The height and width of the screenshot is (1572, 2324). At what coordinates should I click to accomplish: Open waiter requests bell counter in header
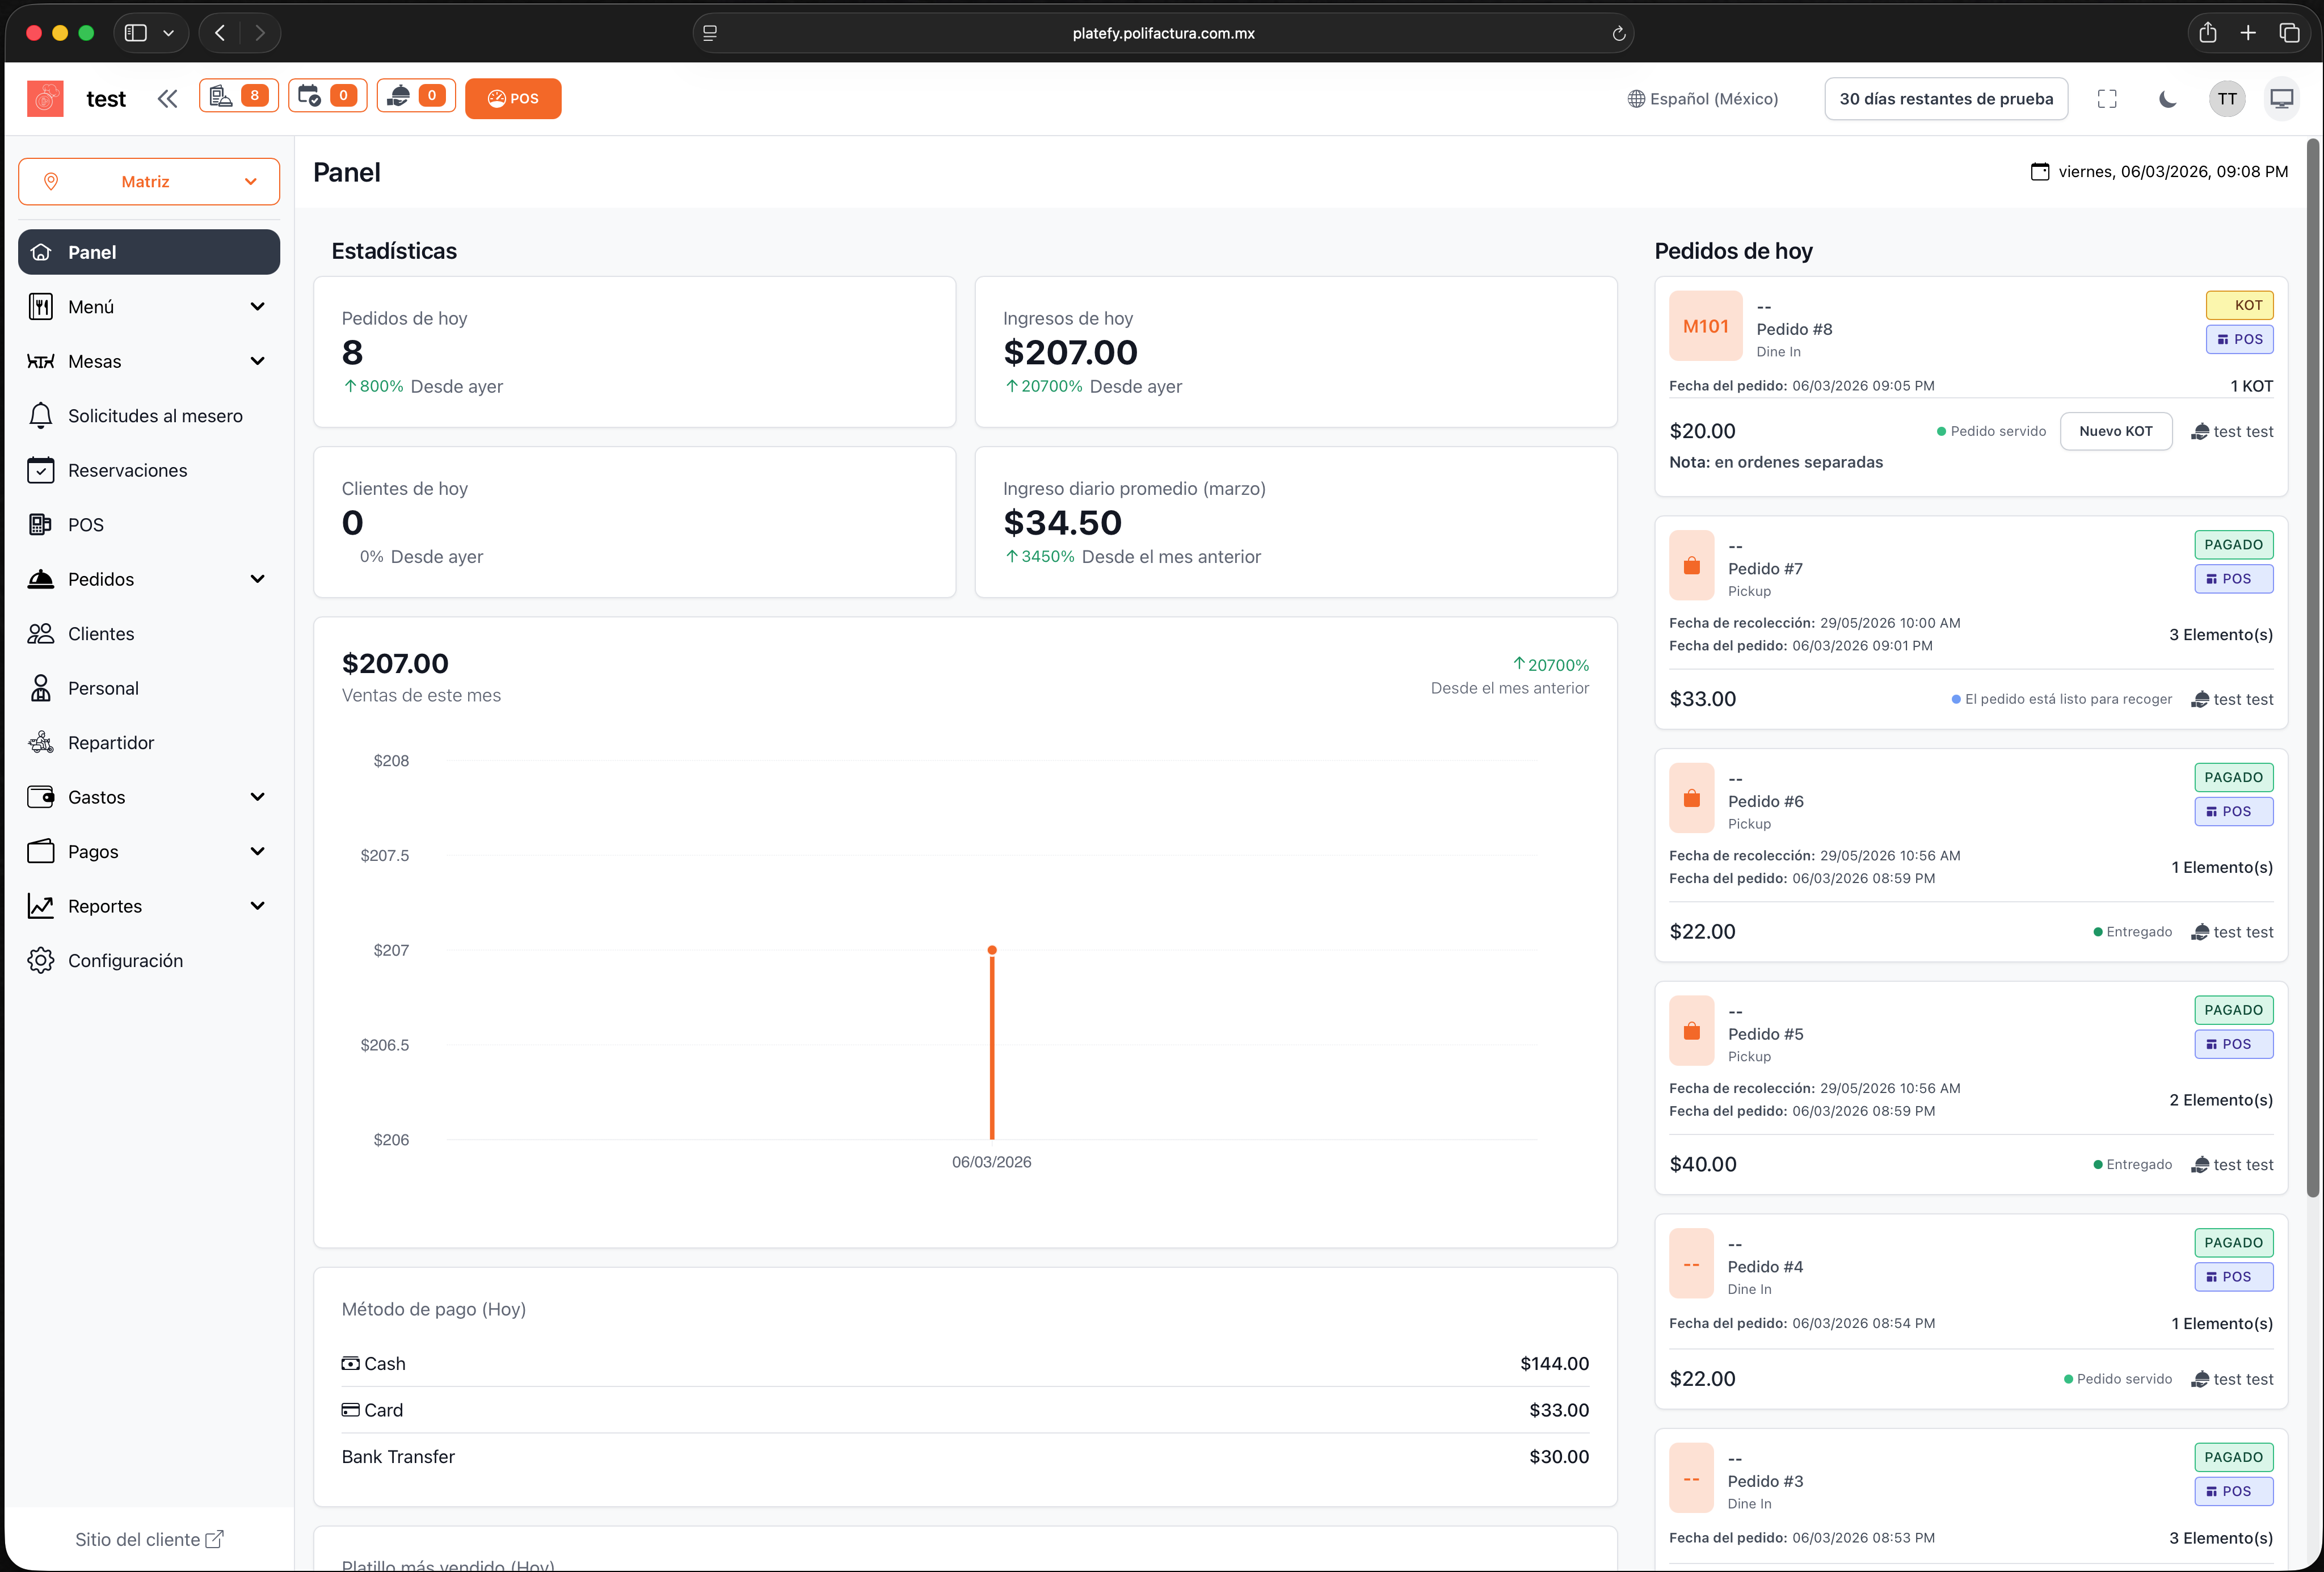click(x=416, y=96)
